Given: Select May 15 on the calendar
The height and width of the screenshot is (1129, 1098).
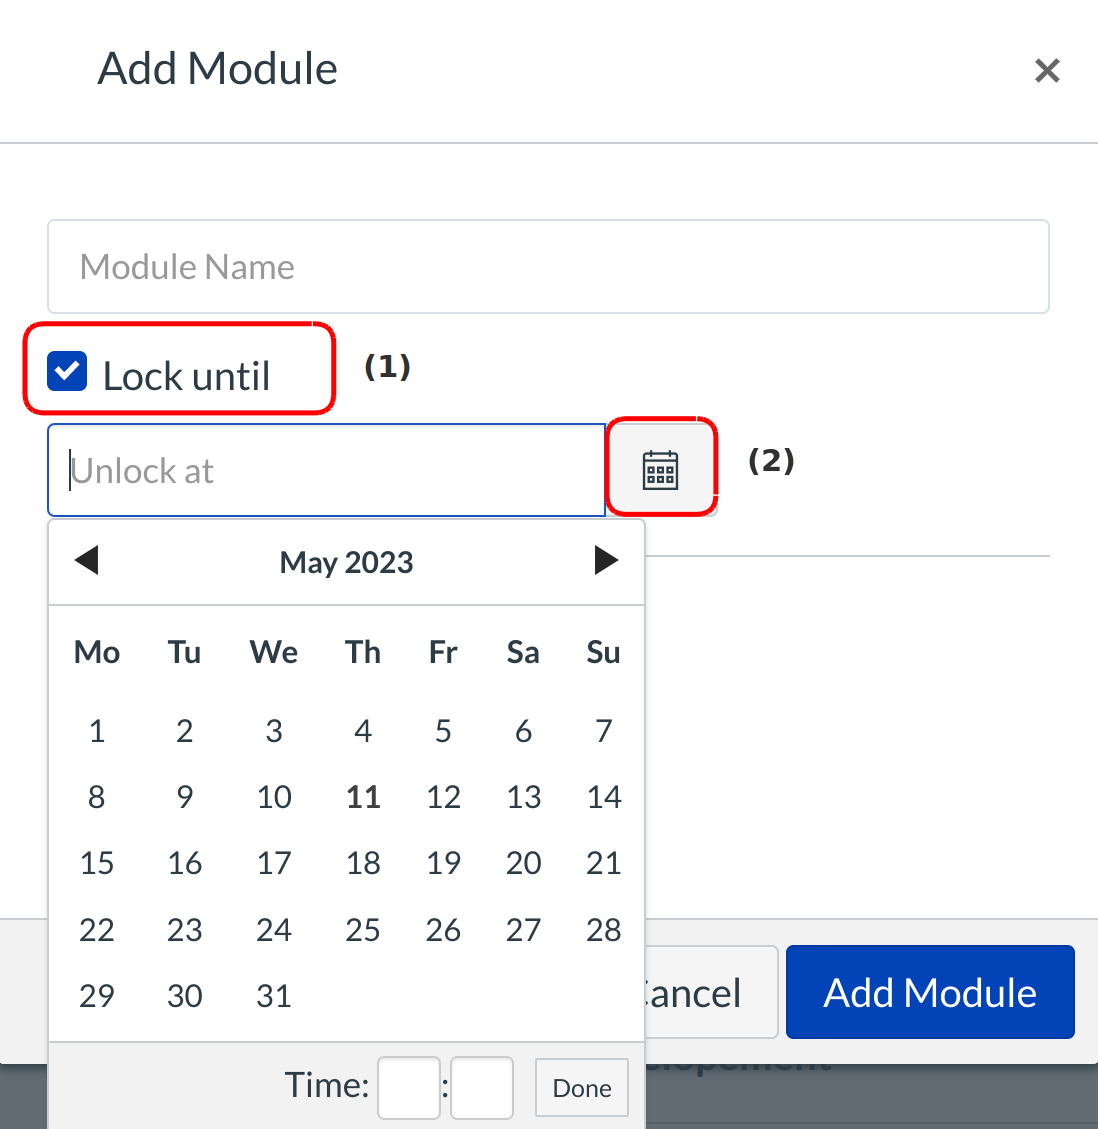Looking at the screenshot, I should [x=97, y=863].
